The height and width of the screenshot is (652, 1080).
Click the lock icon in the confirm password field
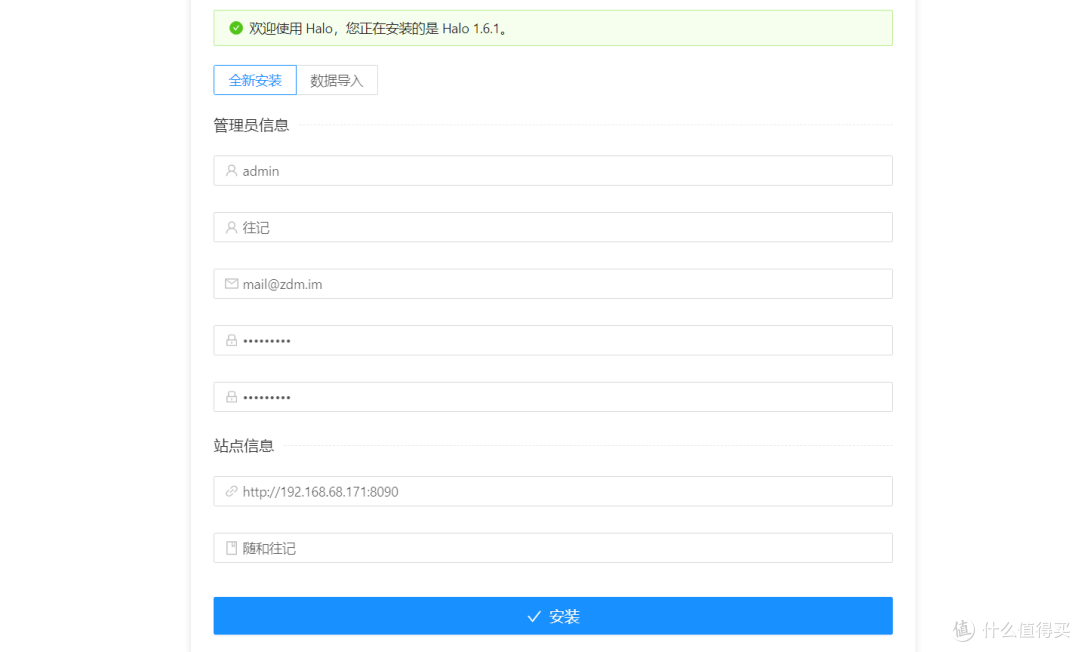coord(229,396)
